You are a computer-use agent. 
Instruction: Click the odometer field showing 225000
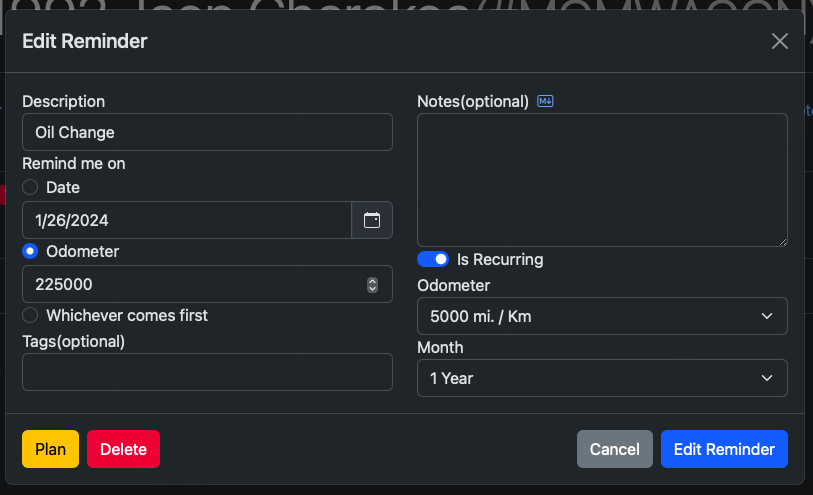[190, 284]
